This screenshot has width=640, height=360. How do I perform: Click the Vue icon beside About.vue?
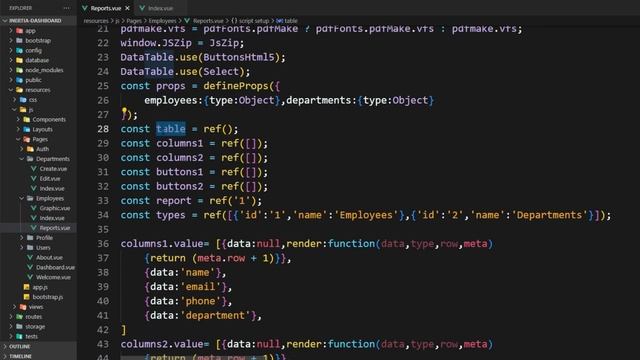[x=30, y=258]
